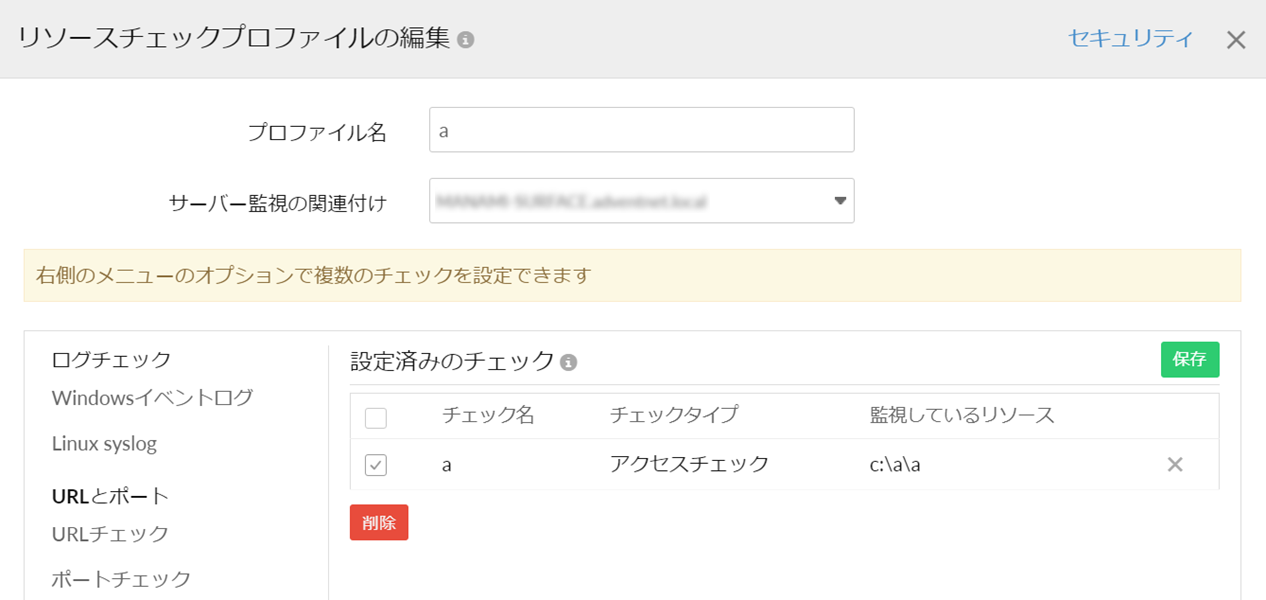
Task: Toggle the select-all checkbox in table header
Action: [x=376, y=417]
